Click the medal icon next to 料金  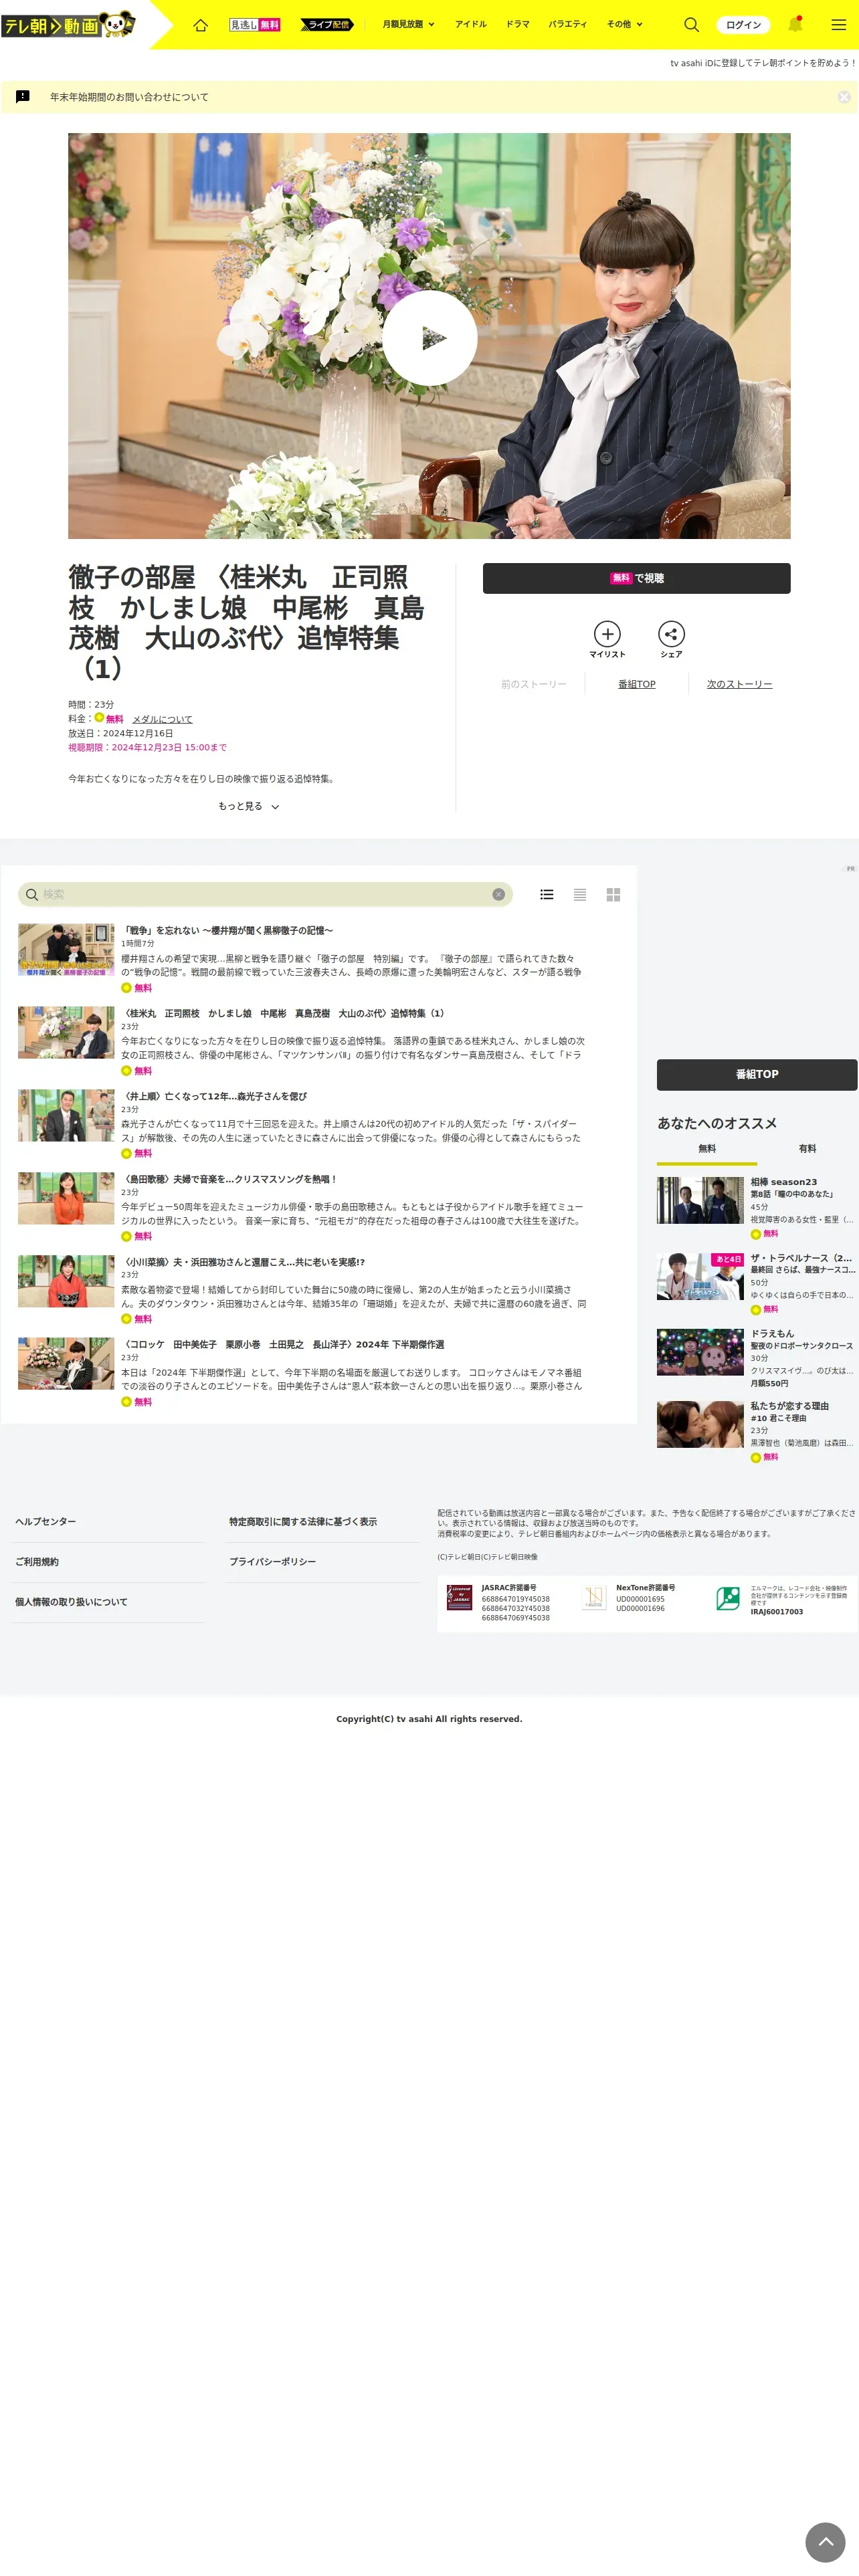coord(99,717)
